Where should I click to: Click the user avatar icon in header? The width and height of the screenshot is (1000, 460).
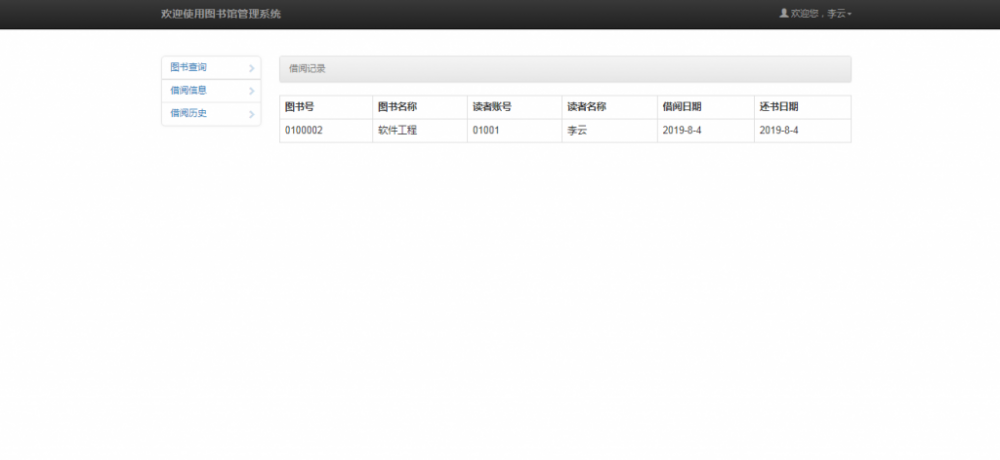tap(784, 13)
